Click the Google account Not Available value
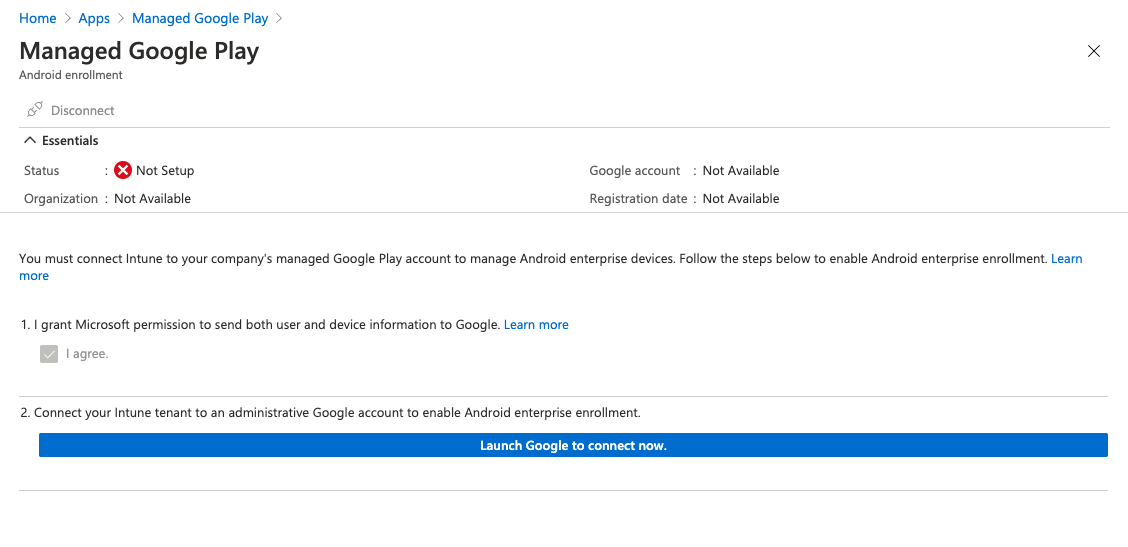The width and height of the screenshot is (1128, 547). point(741,171)
